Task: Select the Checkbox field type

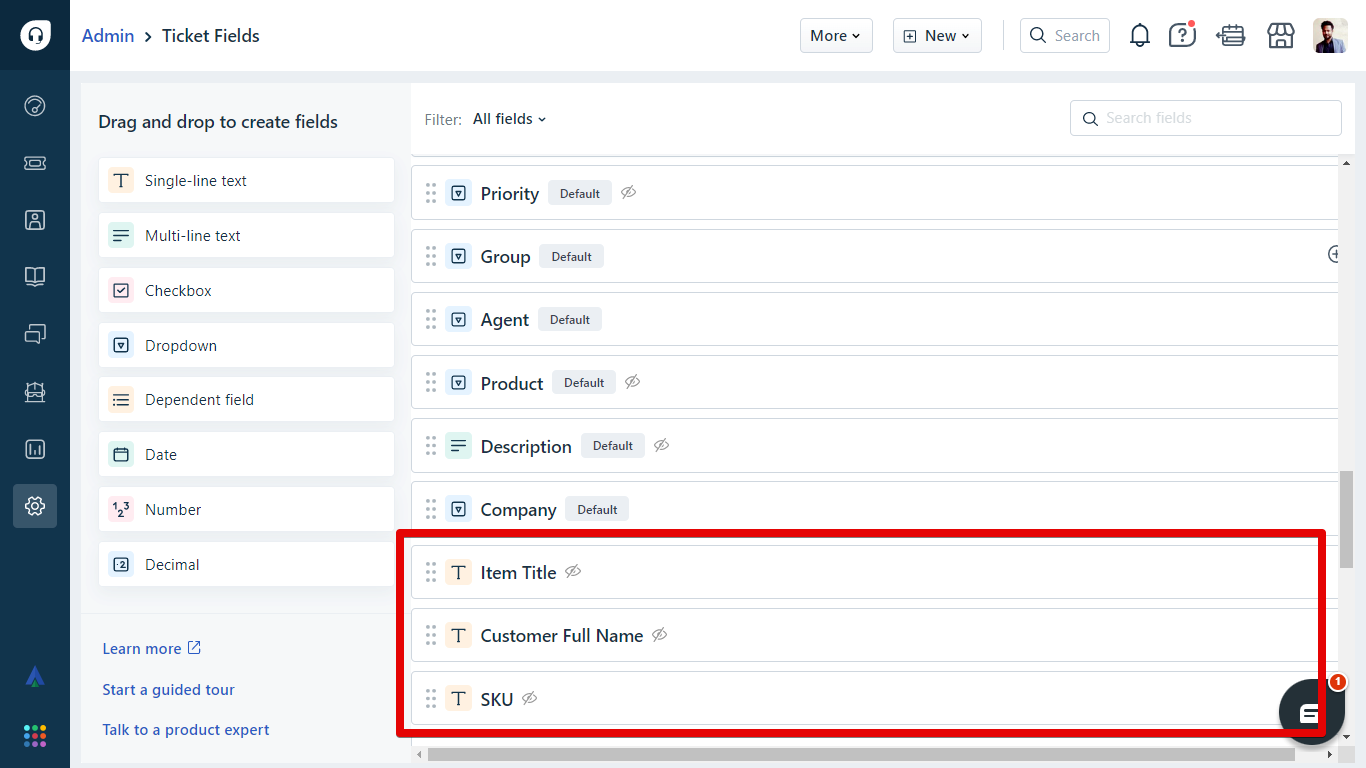Action: 246,290
